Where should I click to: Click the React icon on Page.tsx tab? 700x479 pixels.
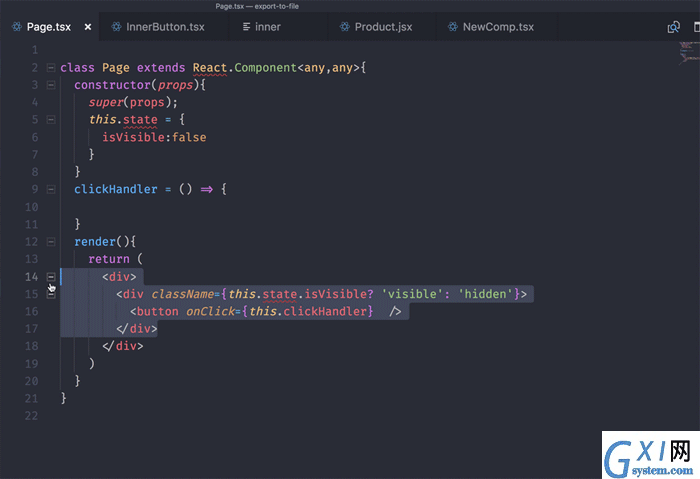(17, 27)
